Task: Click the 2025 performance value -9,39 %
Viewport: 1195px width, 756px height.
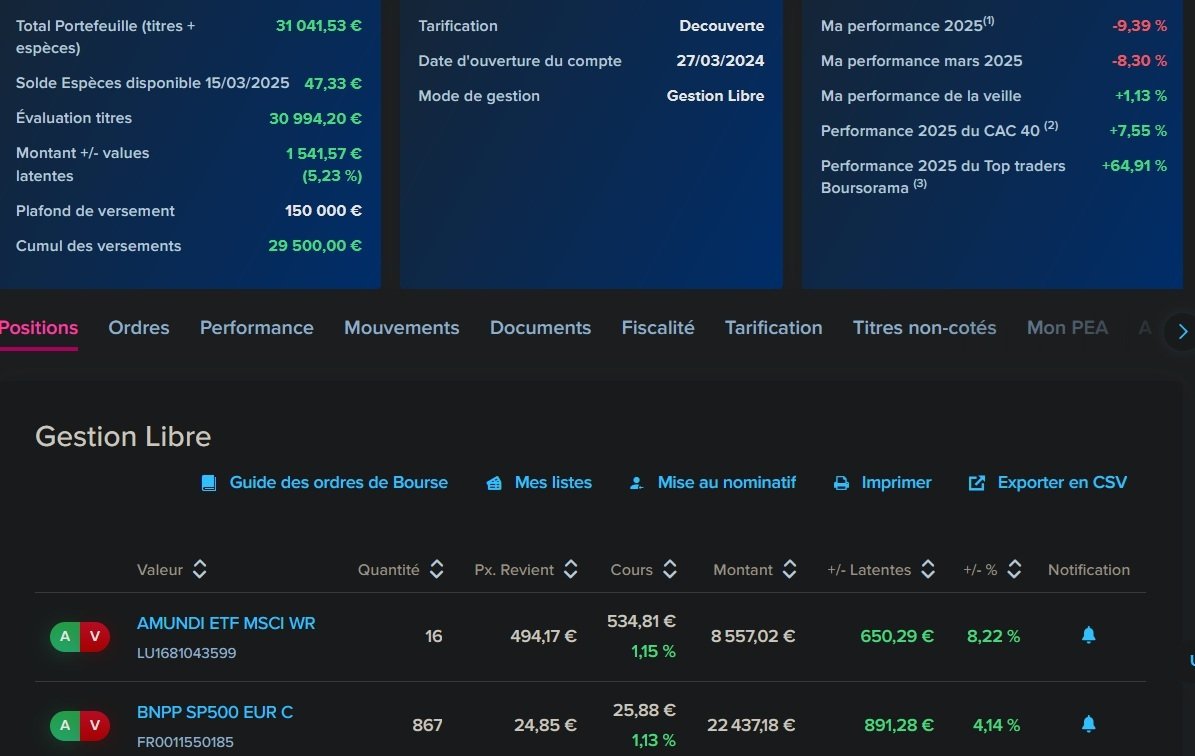Action: click(1139, 26)
